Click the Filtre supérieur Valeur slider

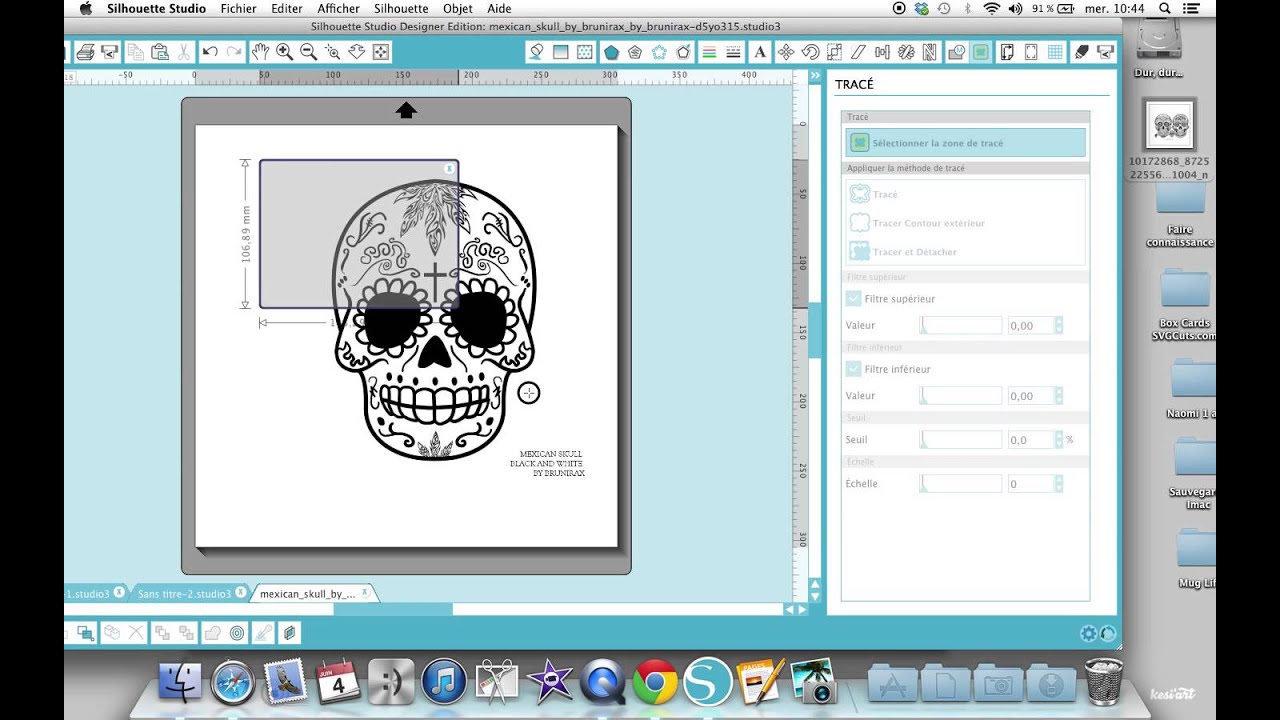(961, 325)
